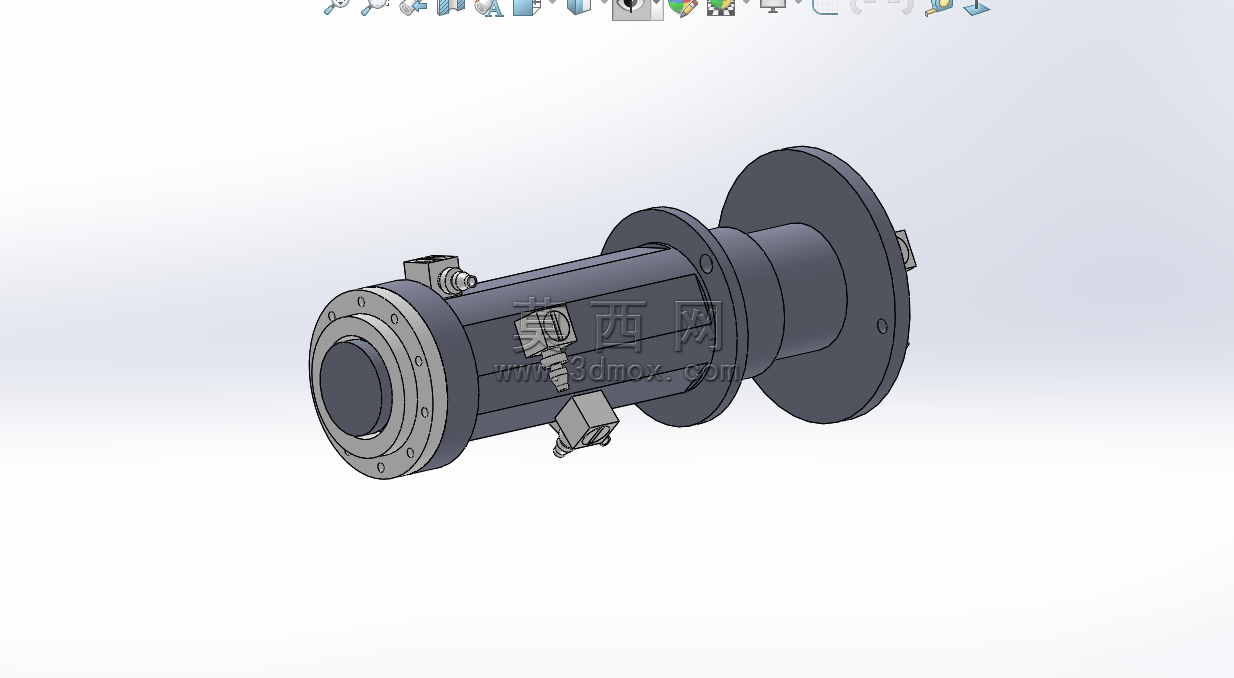Image resolution: width=1234 pixels, height=678 pixels.
Task: Select the front bolted end cap face
Action: 372,382
